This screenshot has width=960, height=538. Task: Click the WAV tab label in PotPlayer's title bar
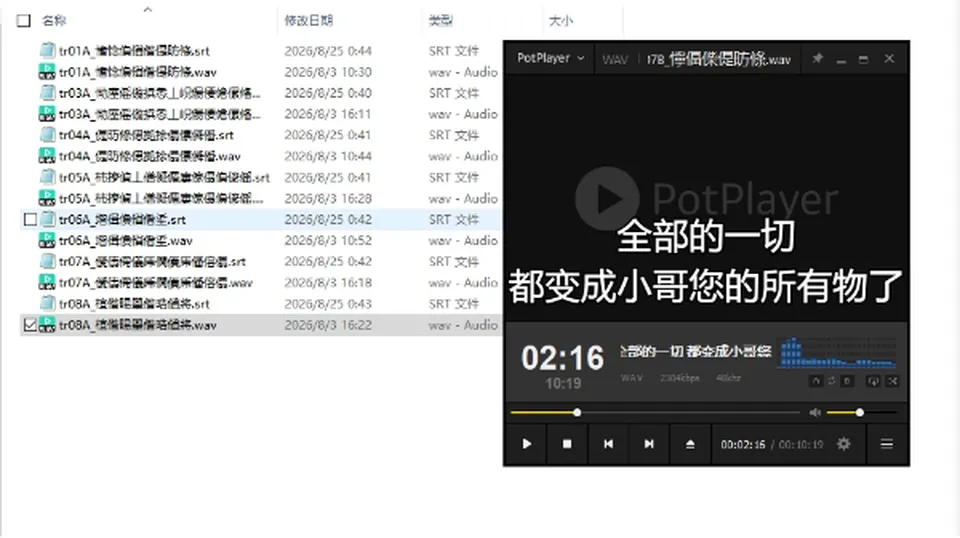click(x=615, y=59)
